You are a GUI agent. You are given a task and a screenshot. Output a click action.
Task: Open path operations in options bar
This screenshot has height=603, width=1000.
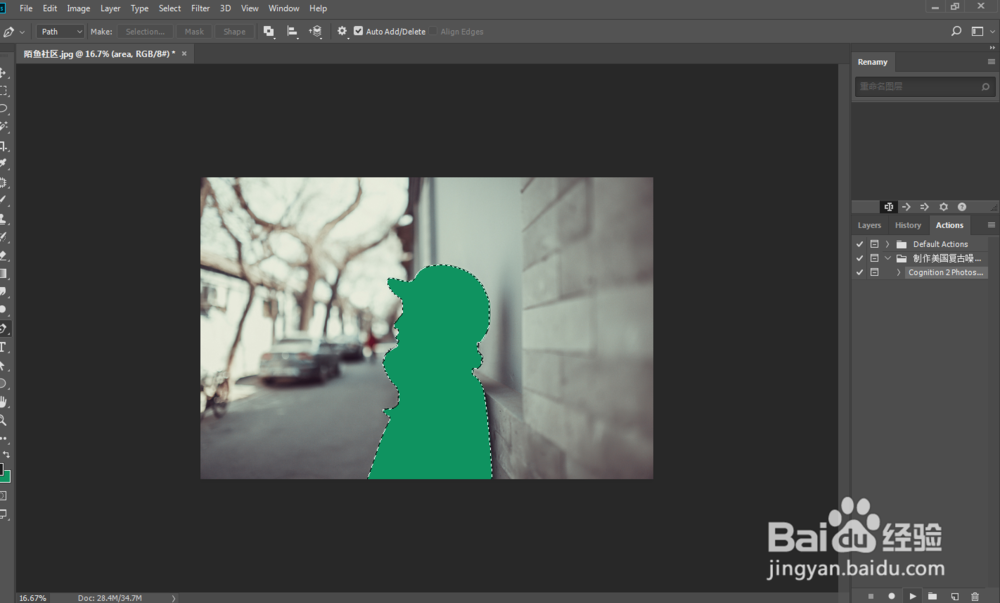click(268, 31)
